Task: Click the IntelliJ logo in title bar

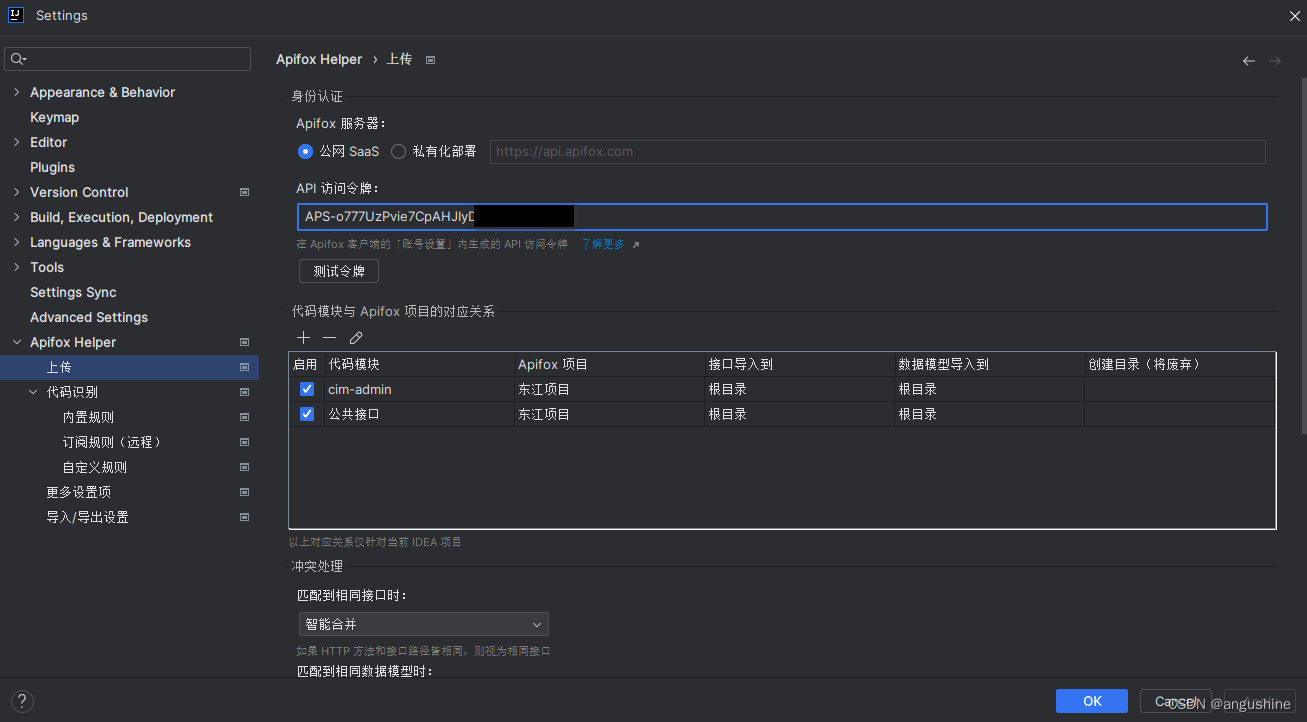Action: [x=16, y=15]
